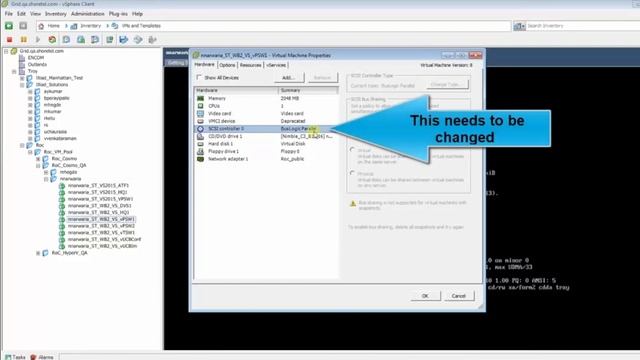Click the Reset virtual machine icon

(52, 40)
